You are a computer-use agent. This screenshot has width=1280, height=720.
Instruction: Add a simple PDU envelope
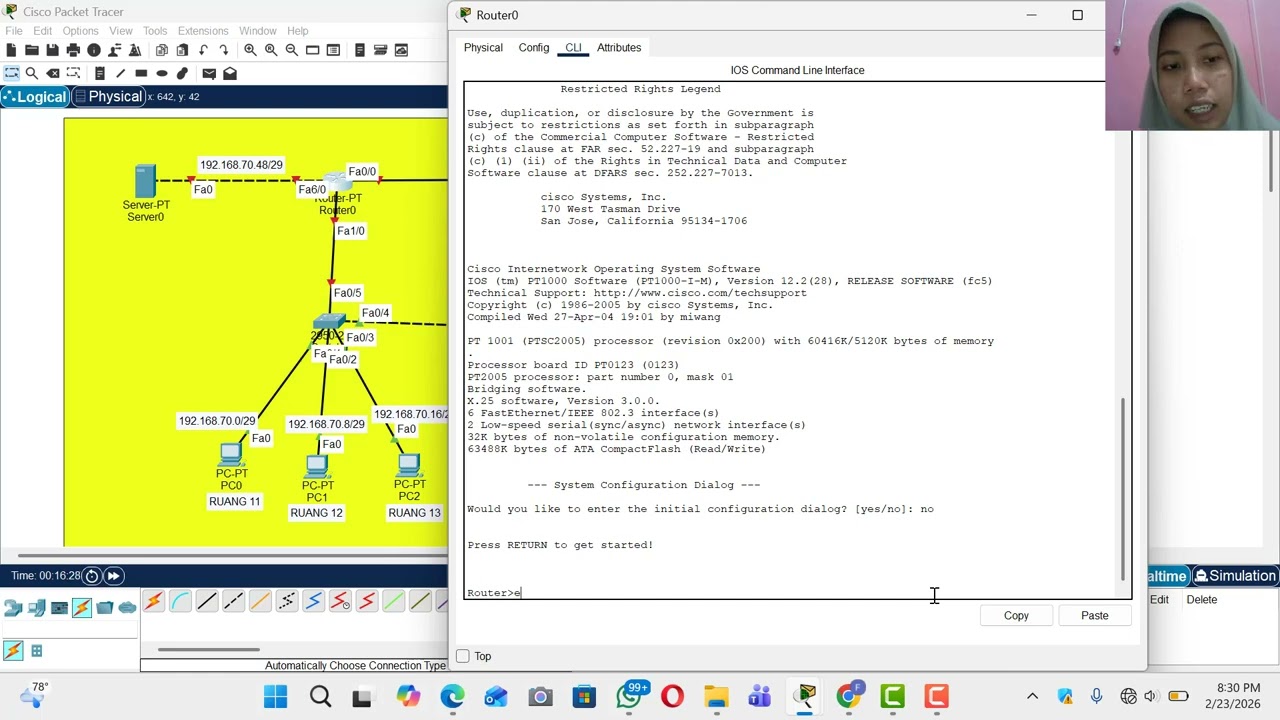pyautogui.click(x=209, y=73)
